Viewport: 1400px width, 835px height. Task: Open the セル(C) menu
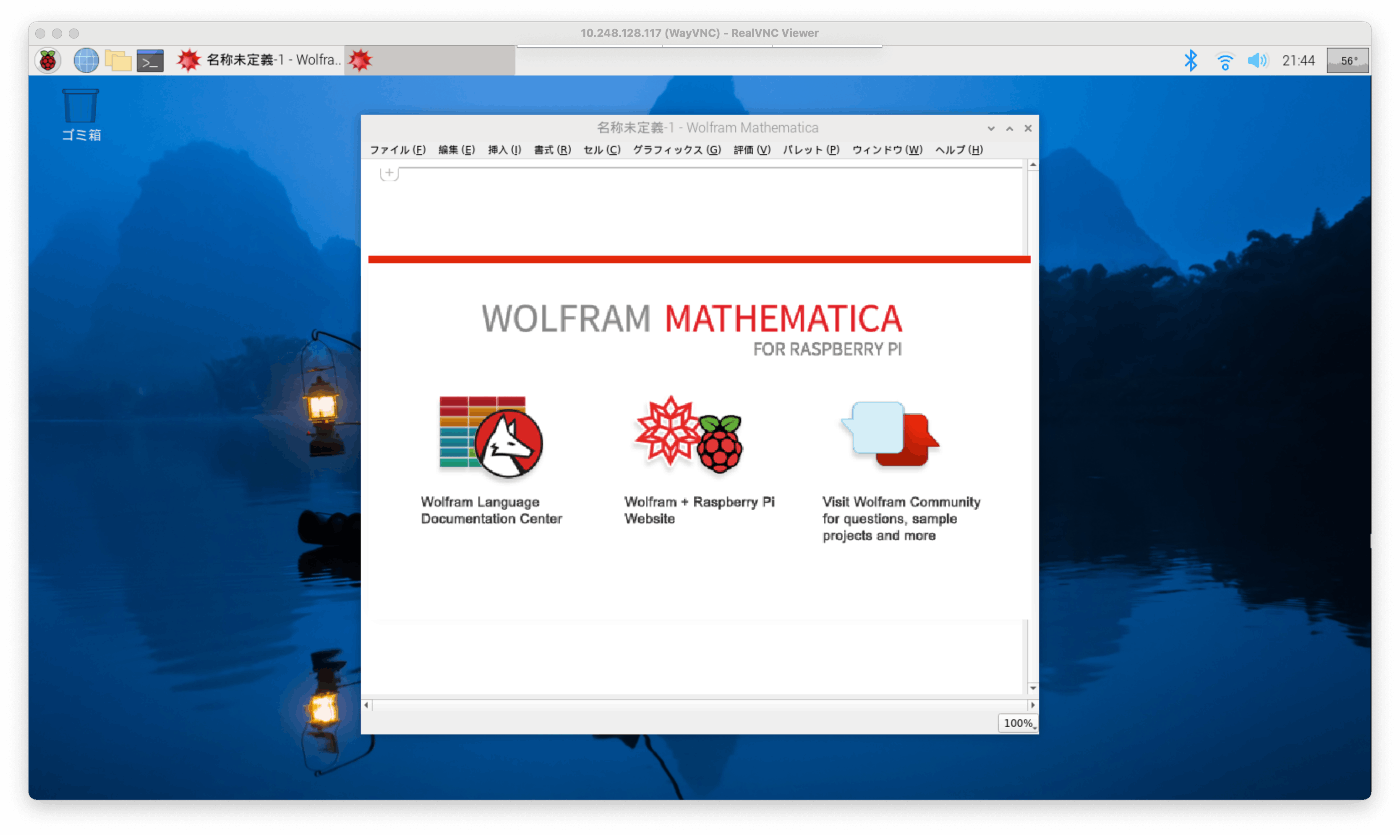(x=602, y=150)
